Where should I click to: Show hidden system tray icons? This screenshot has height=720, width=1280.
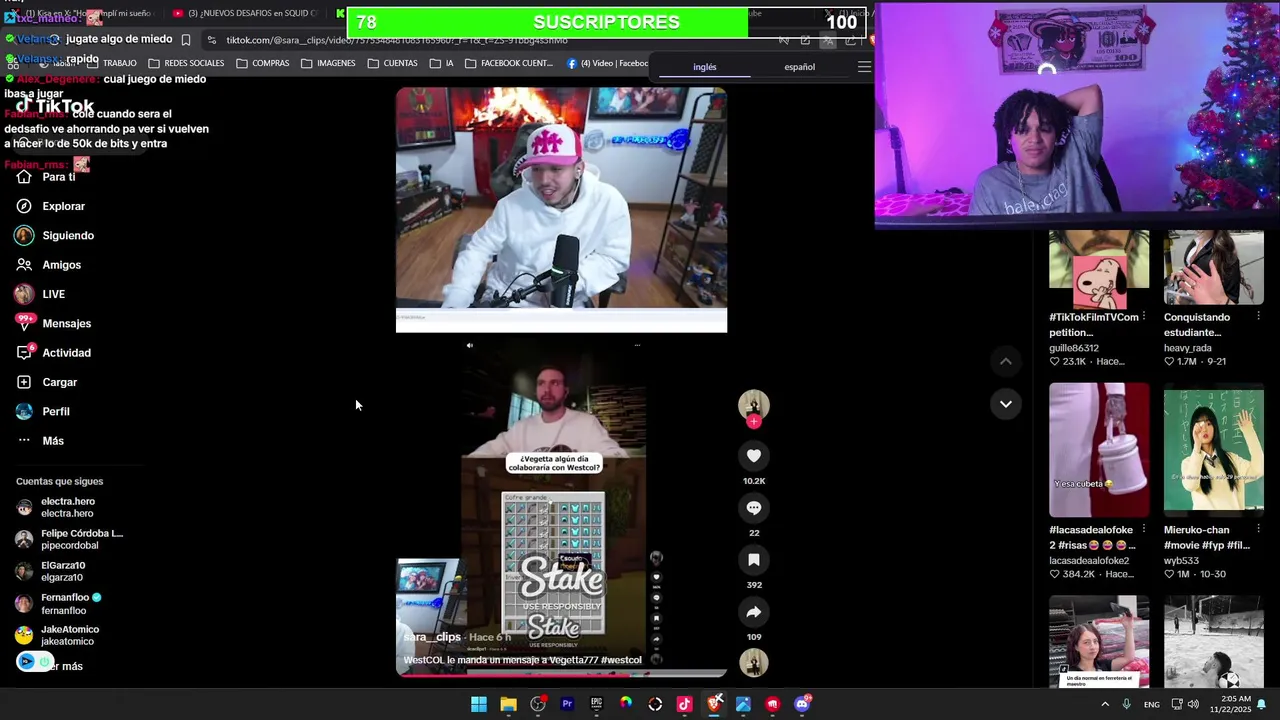pyautogui.click(x=1105, y=704)
